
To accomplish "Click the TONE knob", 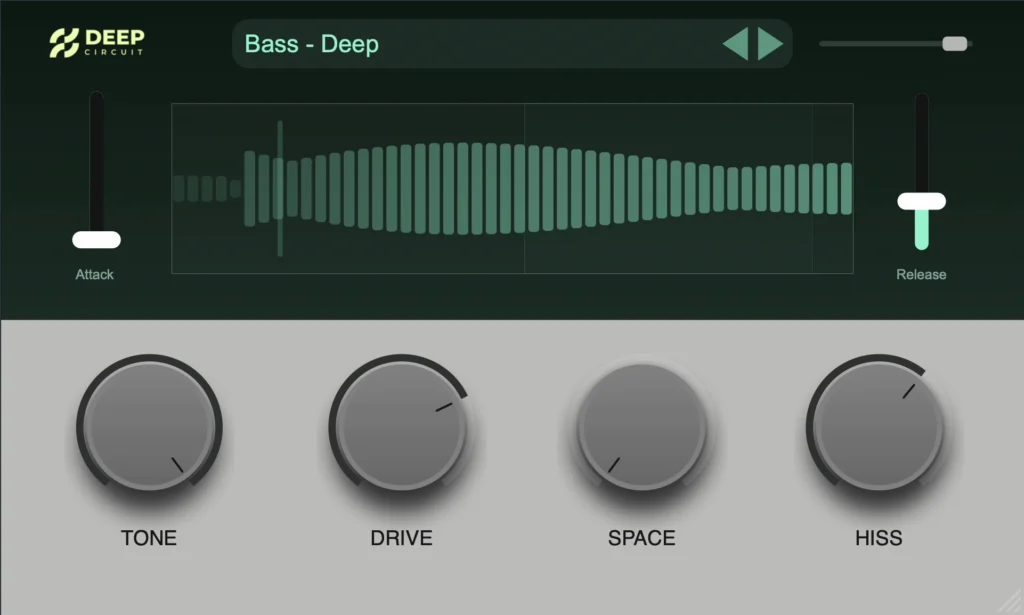I will click(148, 427).
